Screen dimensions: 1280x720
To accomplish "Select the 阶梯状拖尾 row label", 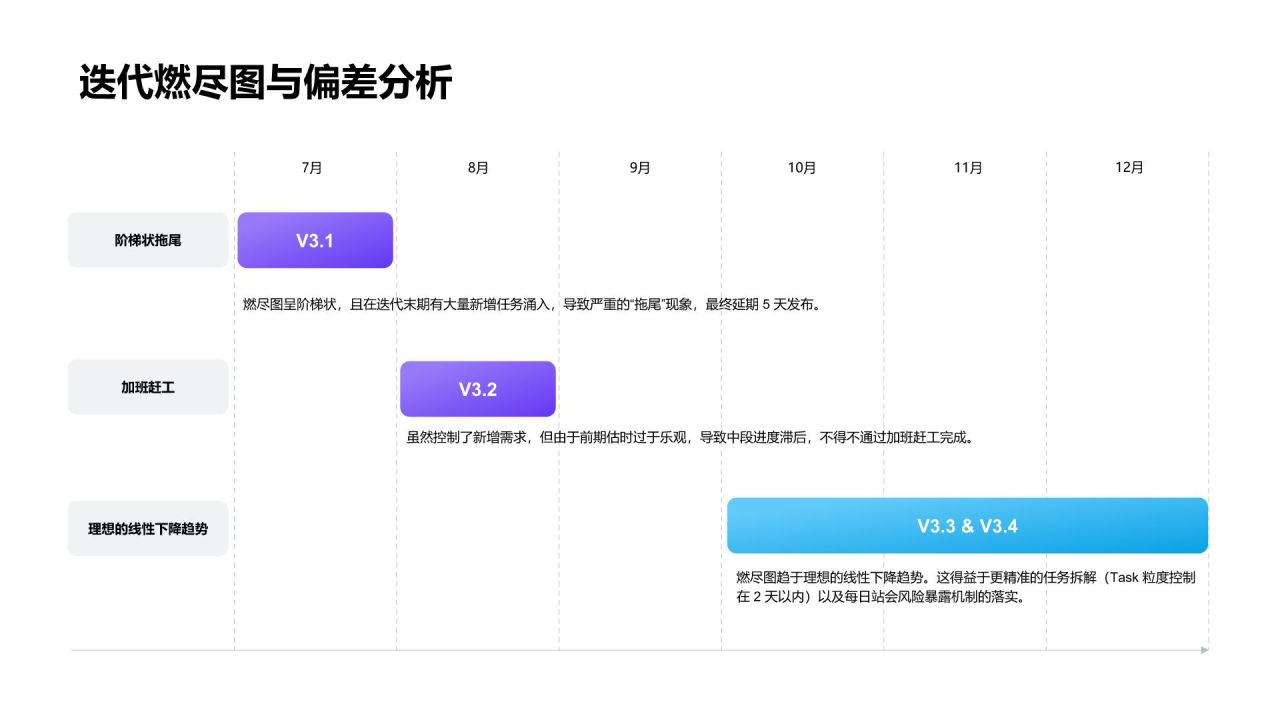I will tap(148, 240).
